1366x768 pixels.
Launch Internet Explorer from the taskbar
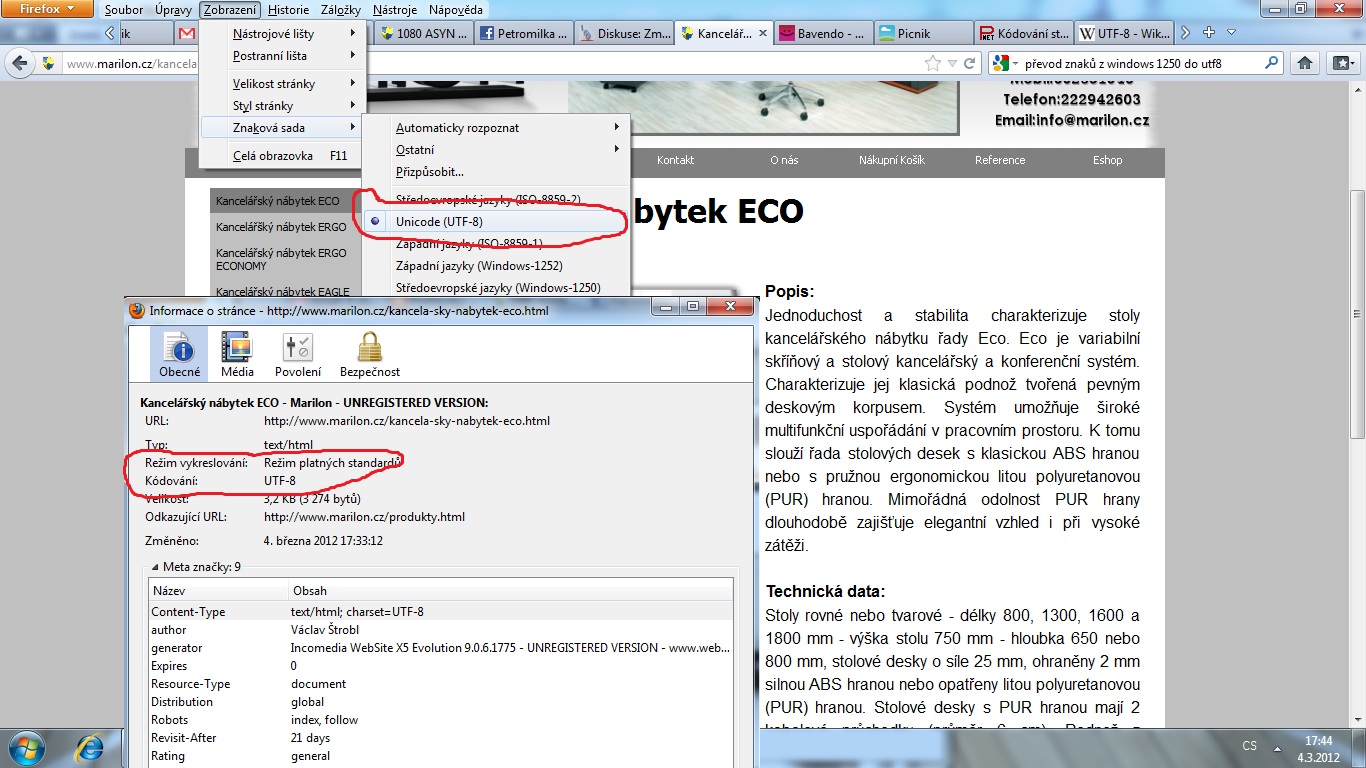[92, 748]
